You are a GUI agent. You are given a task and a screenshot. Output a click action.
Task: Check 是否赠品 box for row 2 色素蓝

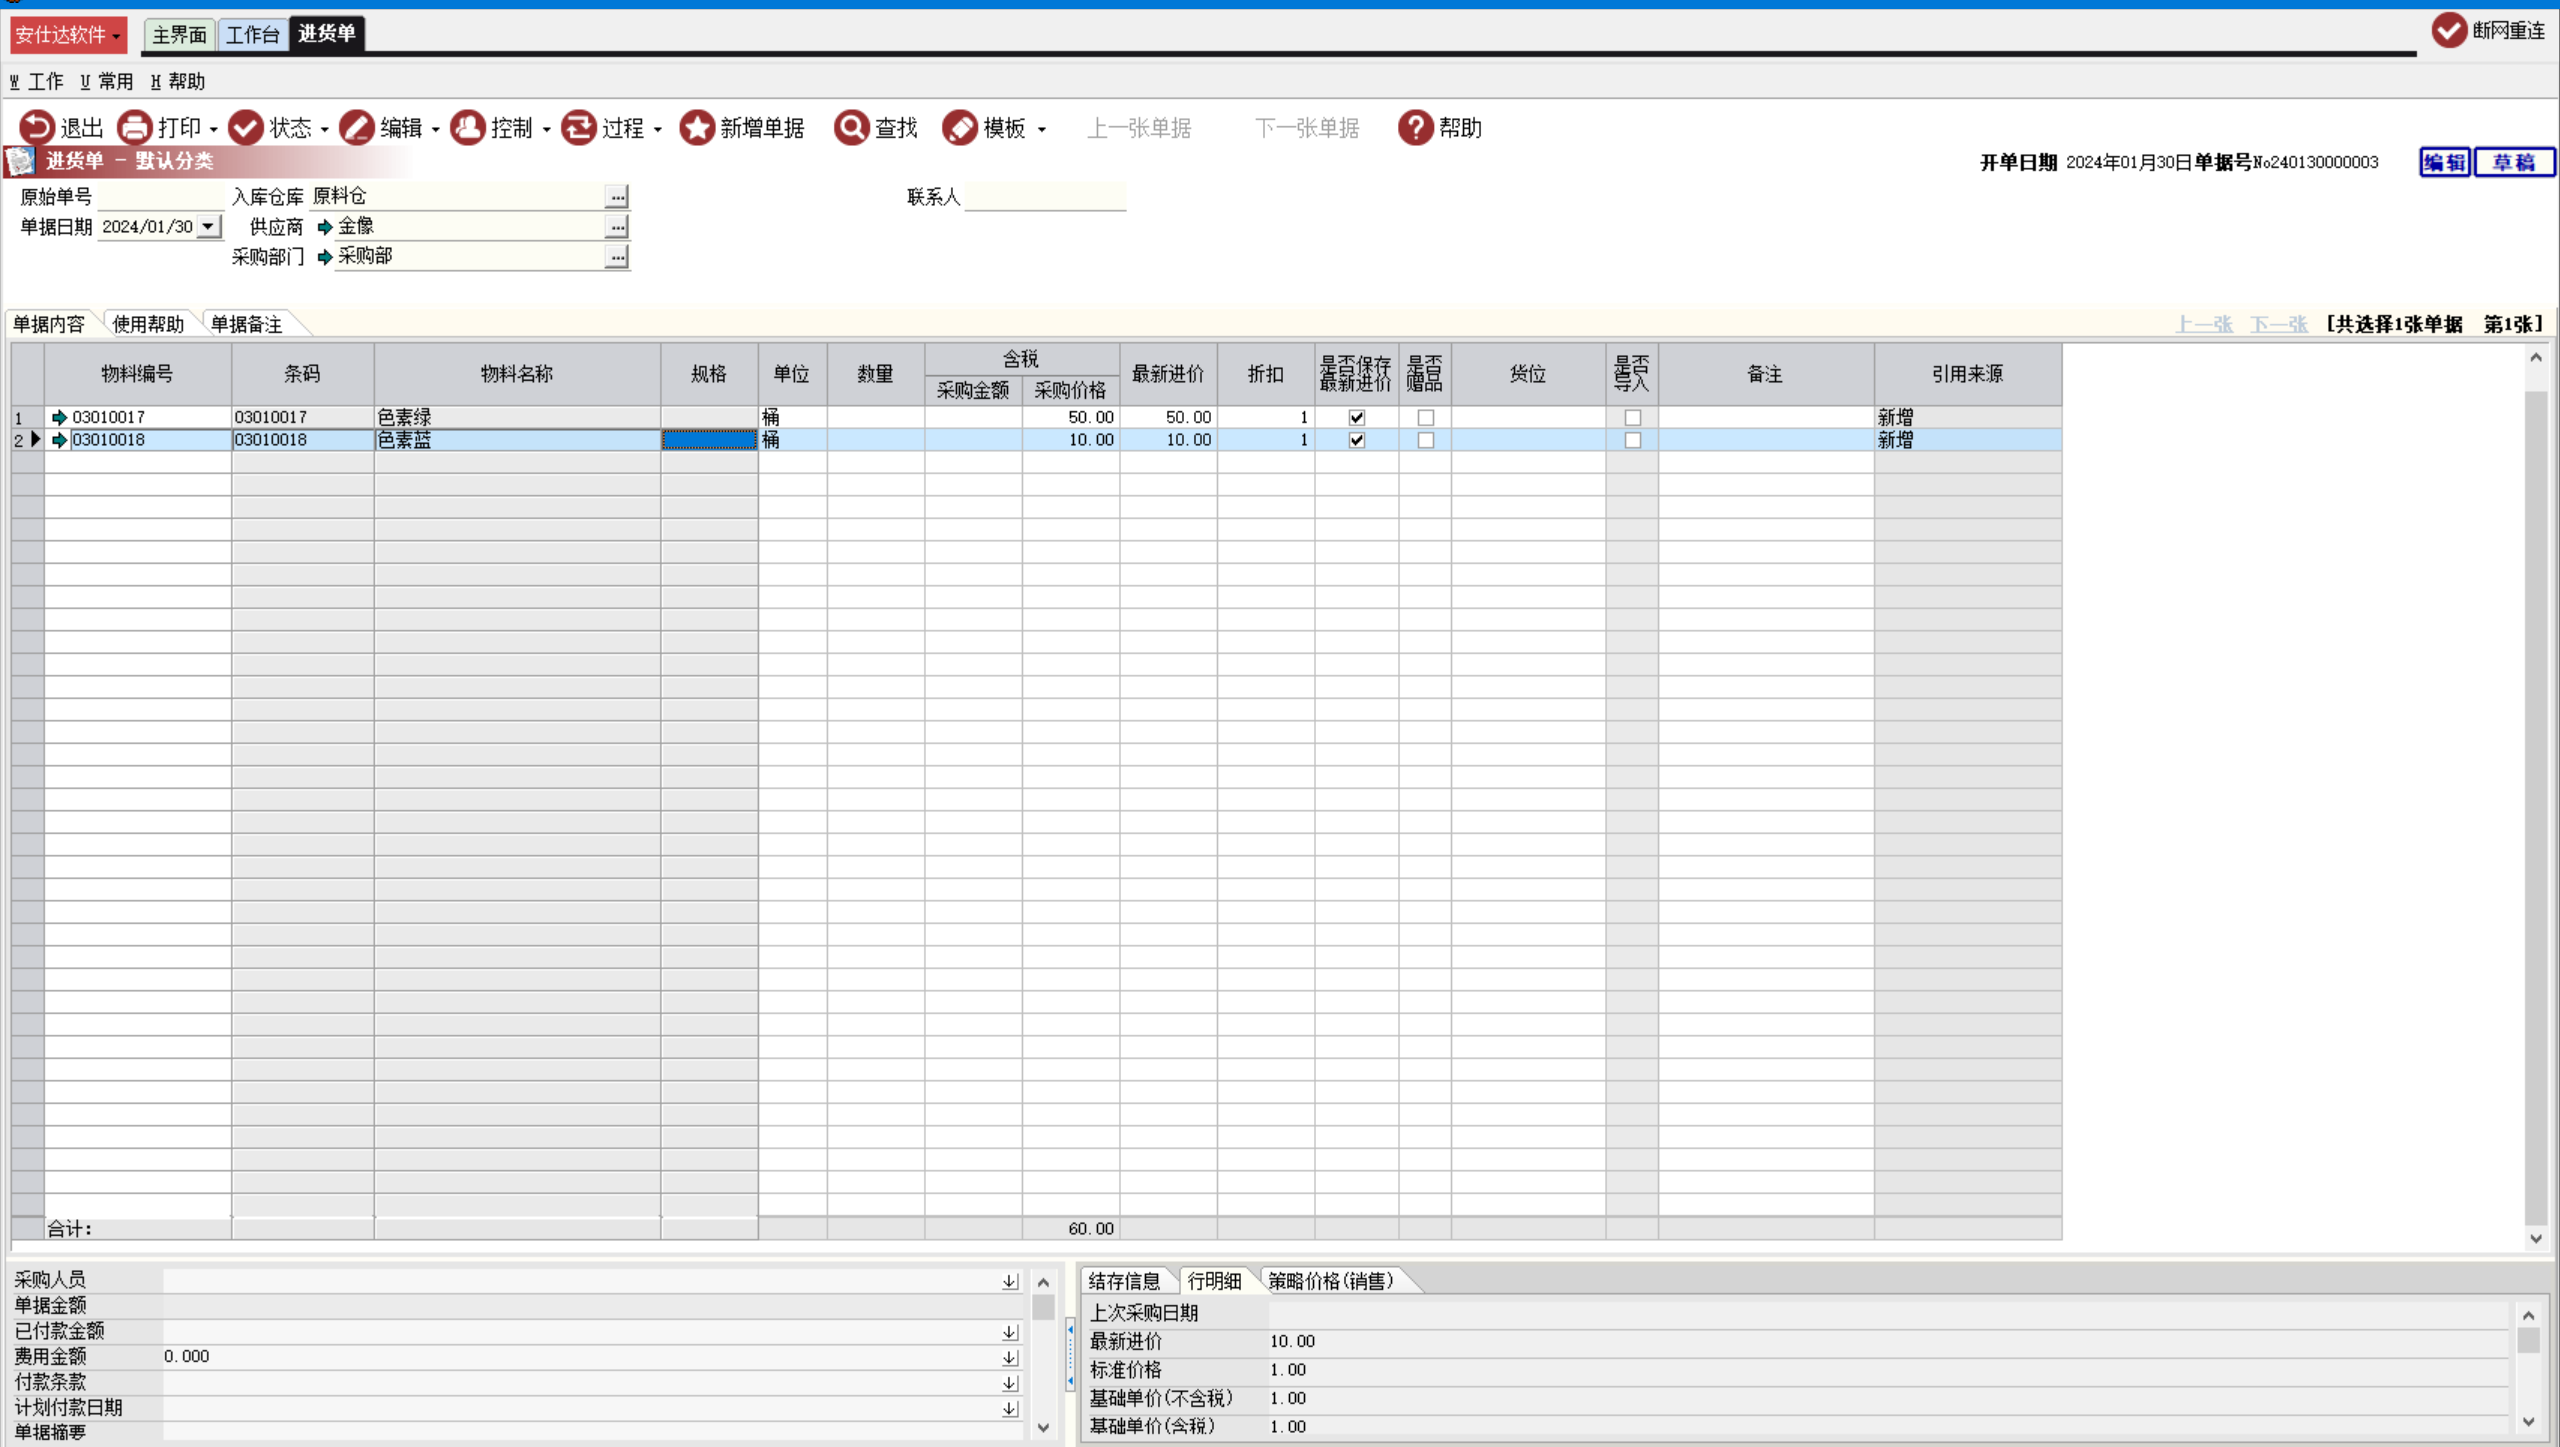click(x=1426, y=440)
